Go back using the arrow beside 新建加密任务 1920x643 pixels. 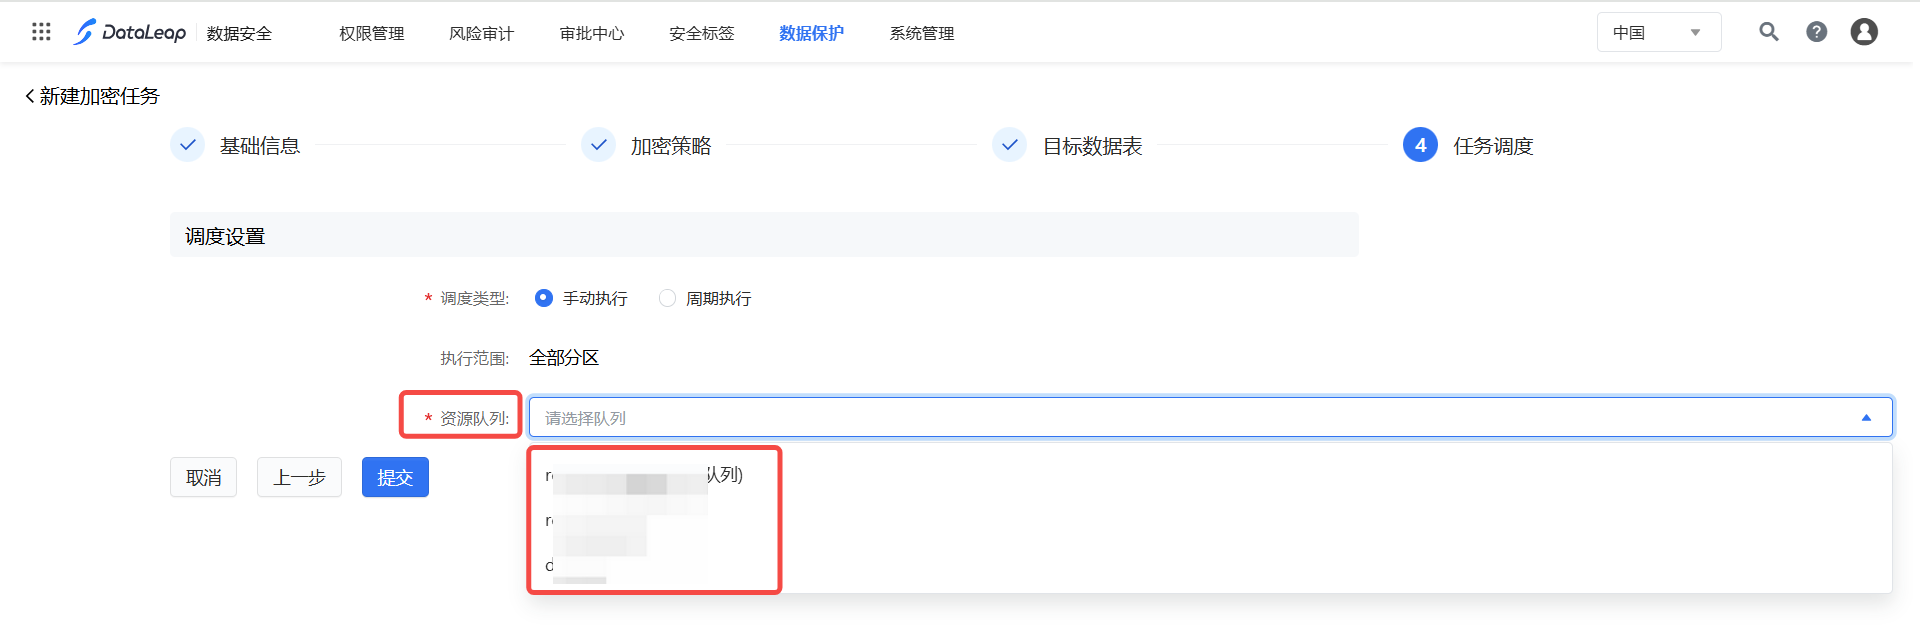point(30,96)
